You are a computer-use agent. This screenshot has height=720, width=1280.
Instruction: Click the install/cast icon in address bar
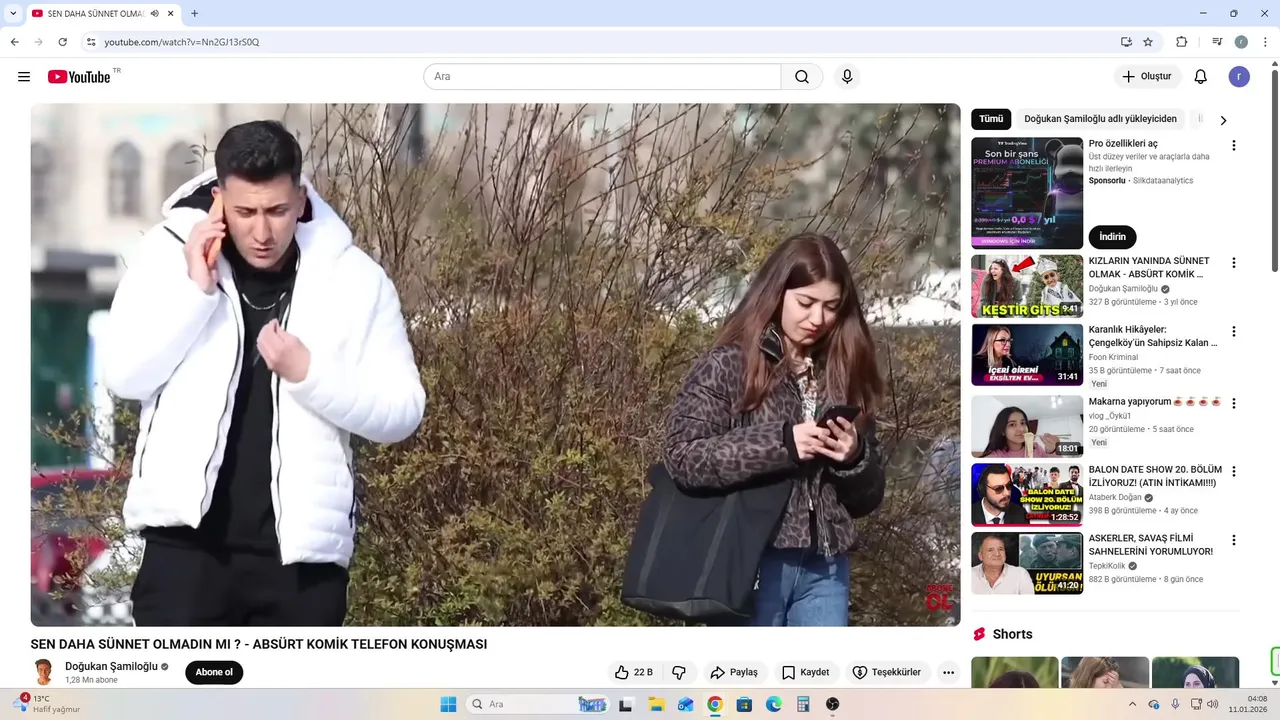(1126, 42)
